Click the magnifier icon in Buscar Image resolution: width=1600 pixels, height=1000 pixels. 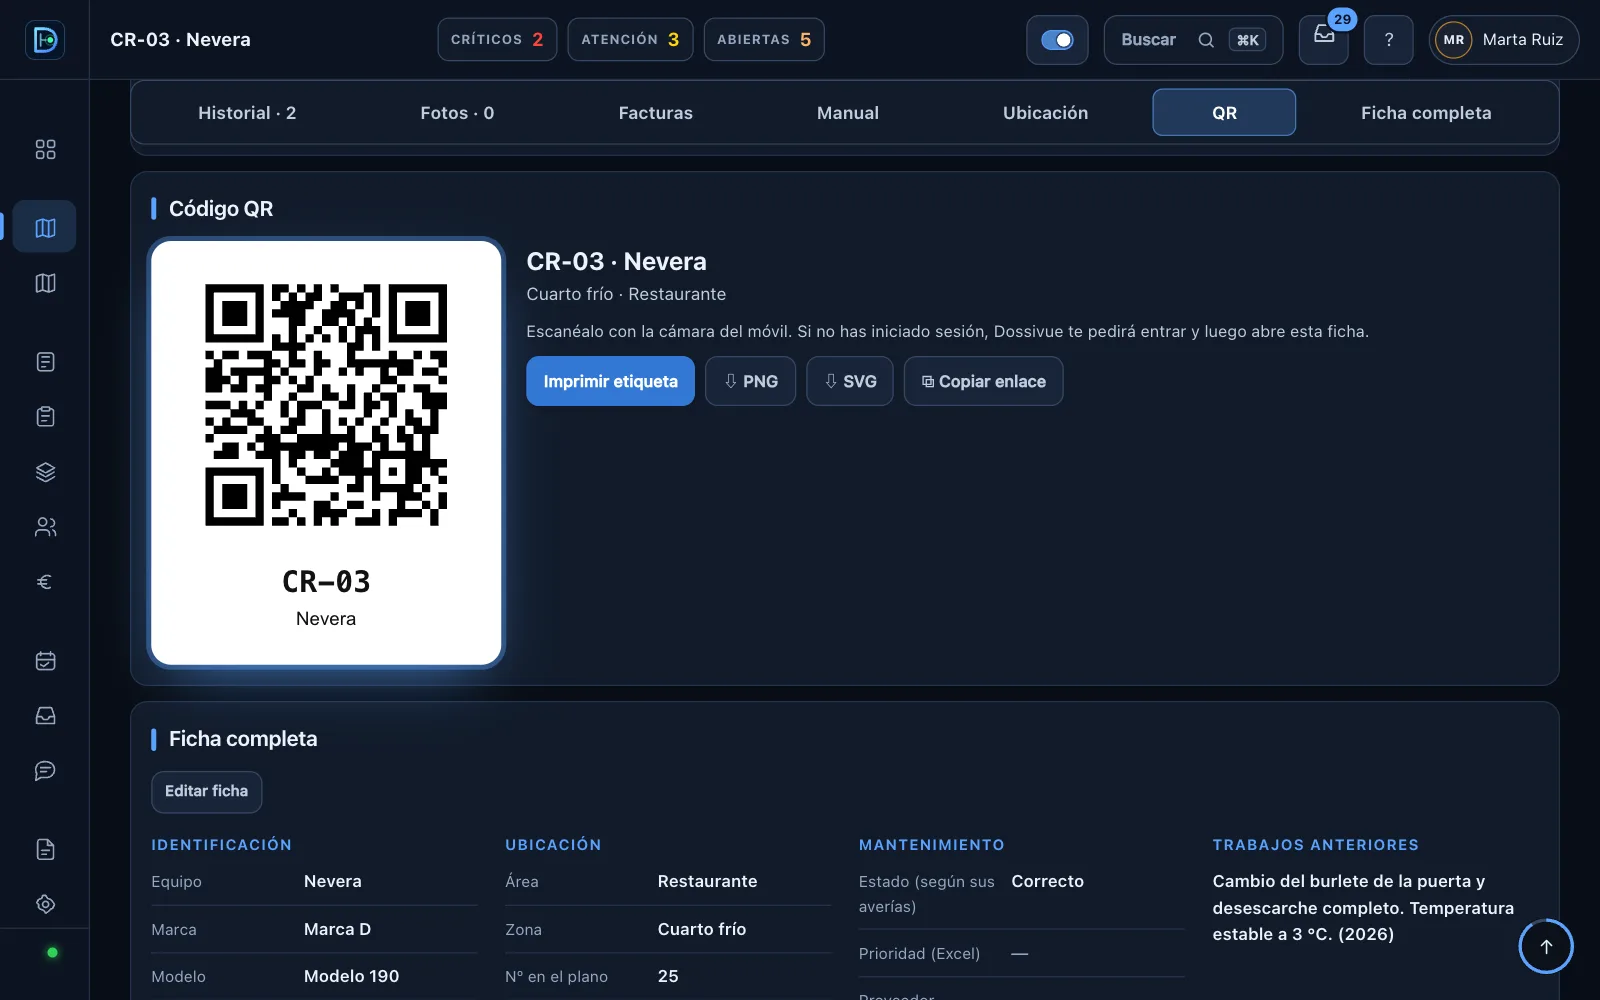(x=1206, y=40)
